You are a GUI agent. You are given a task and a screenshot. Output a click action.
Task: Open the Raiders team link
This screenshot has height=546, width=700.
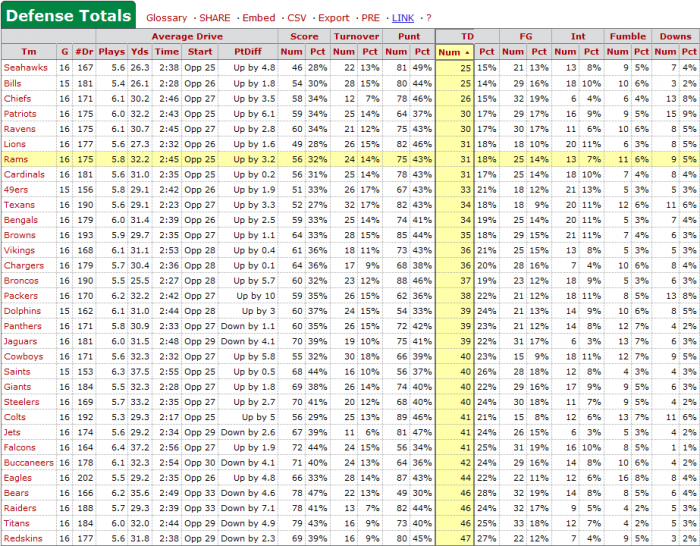click(20, 508)
